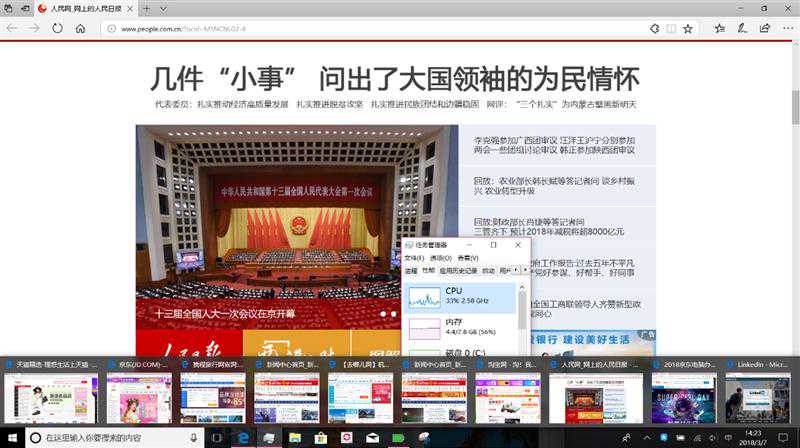Open the 几件“小事” headline link
The width and height of the screenshot is (800, 448).
point(394,78)
